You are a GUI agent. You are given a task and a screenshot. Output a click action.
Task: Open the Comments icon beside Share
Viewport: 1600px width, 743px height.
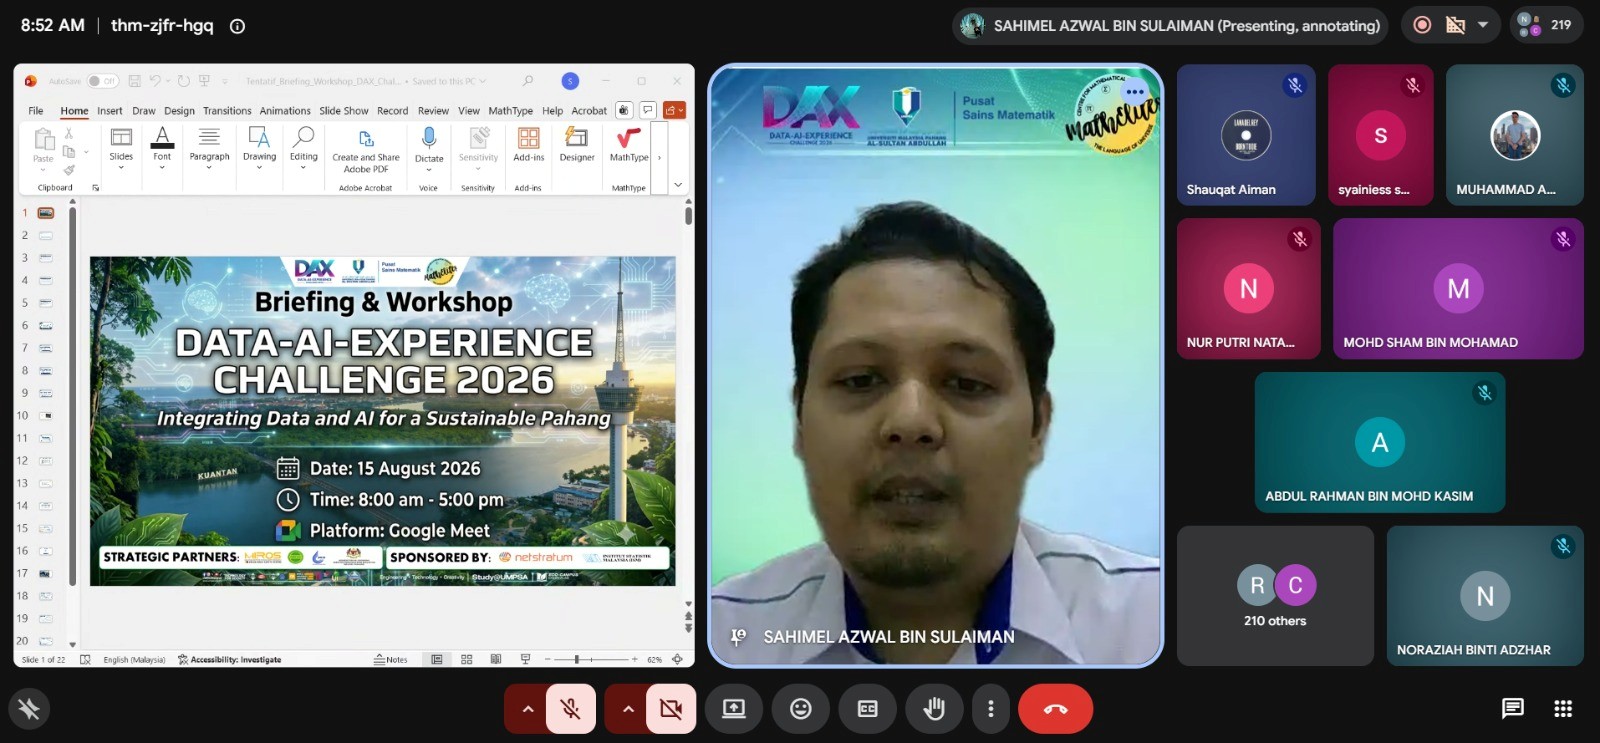[x=648, y=110]
